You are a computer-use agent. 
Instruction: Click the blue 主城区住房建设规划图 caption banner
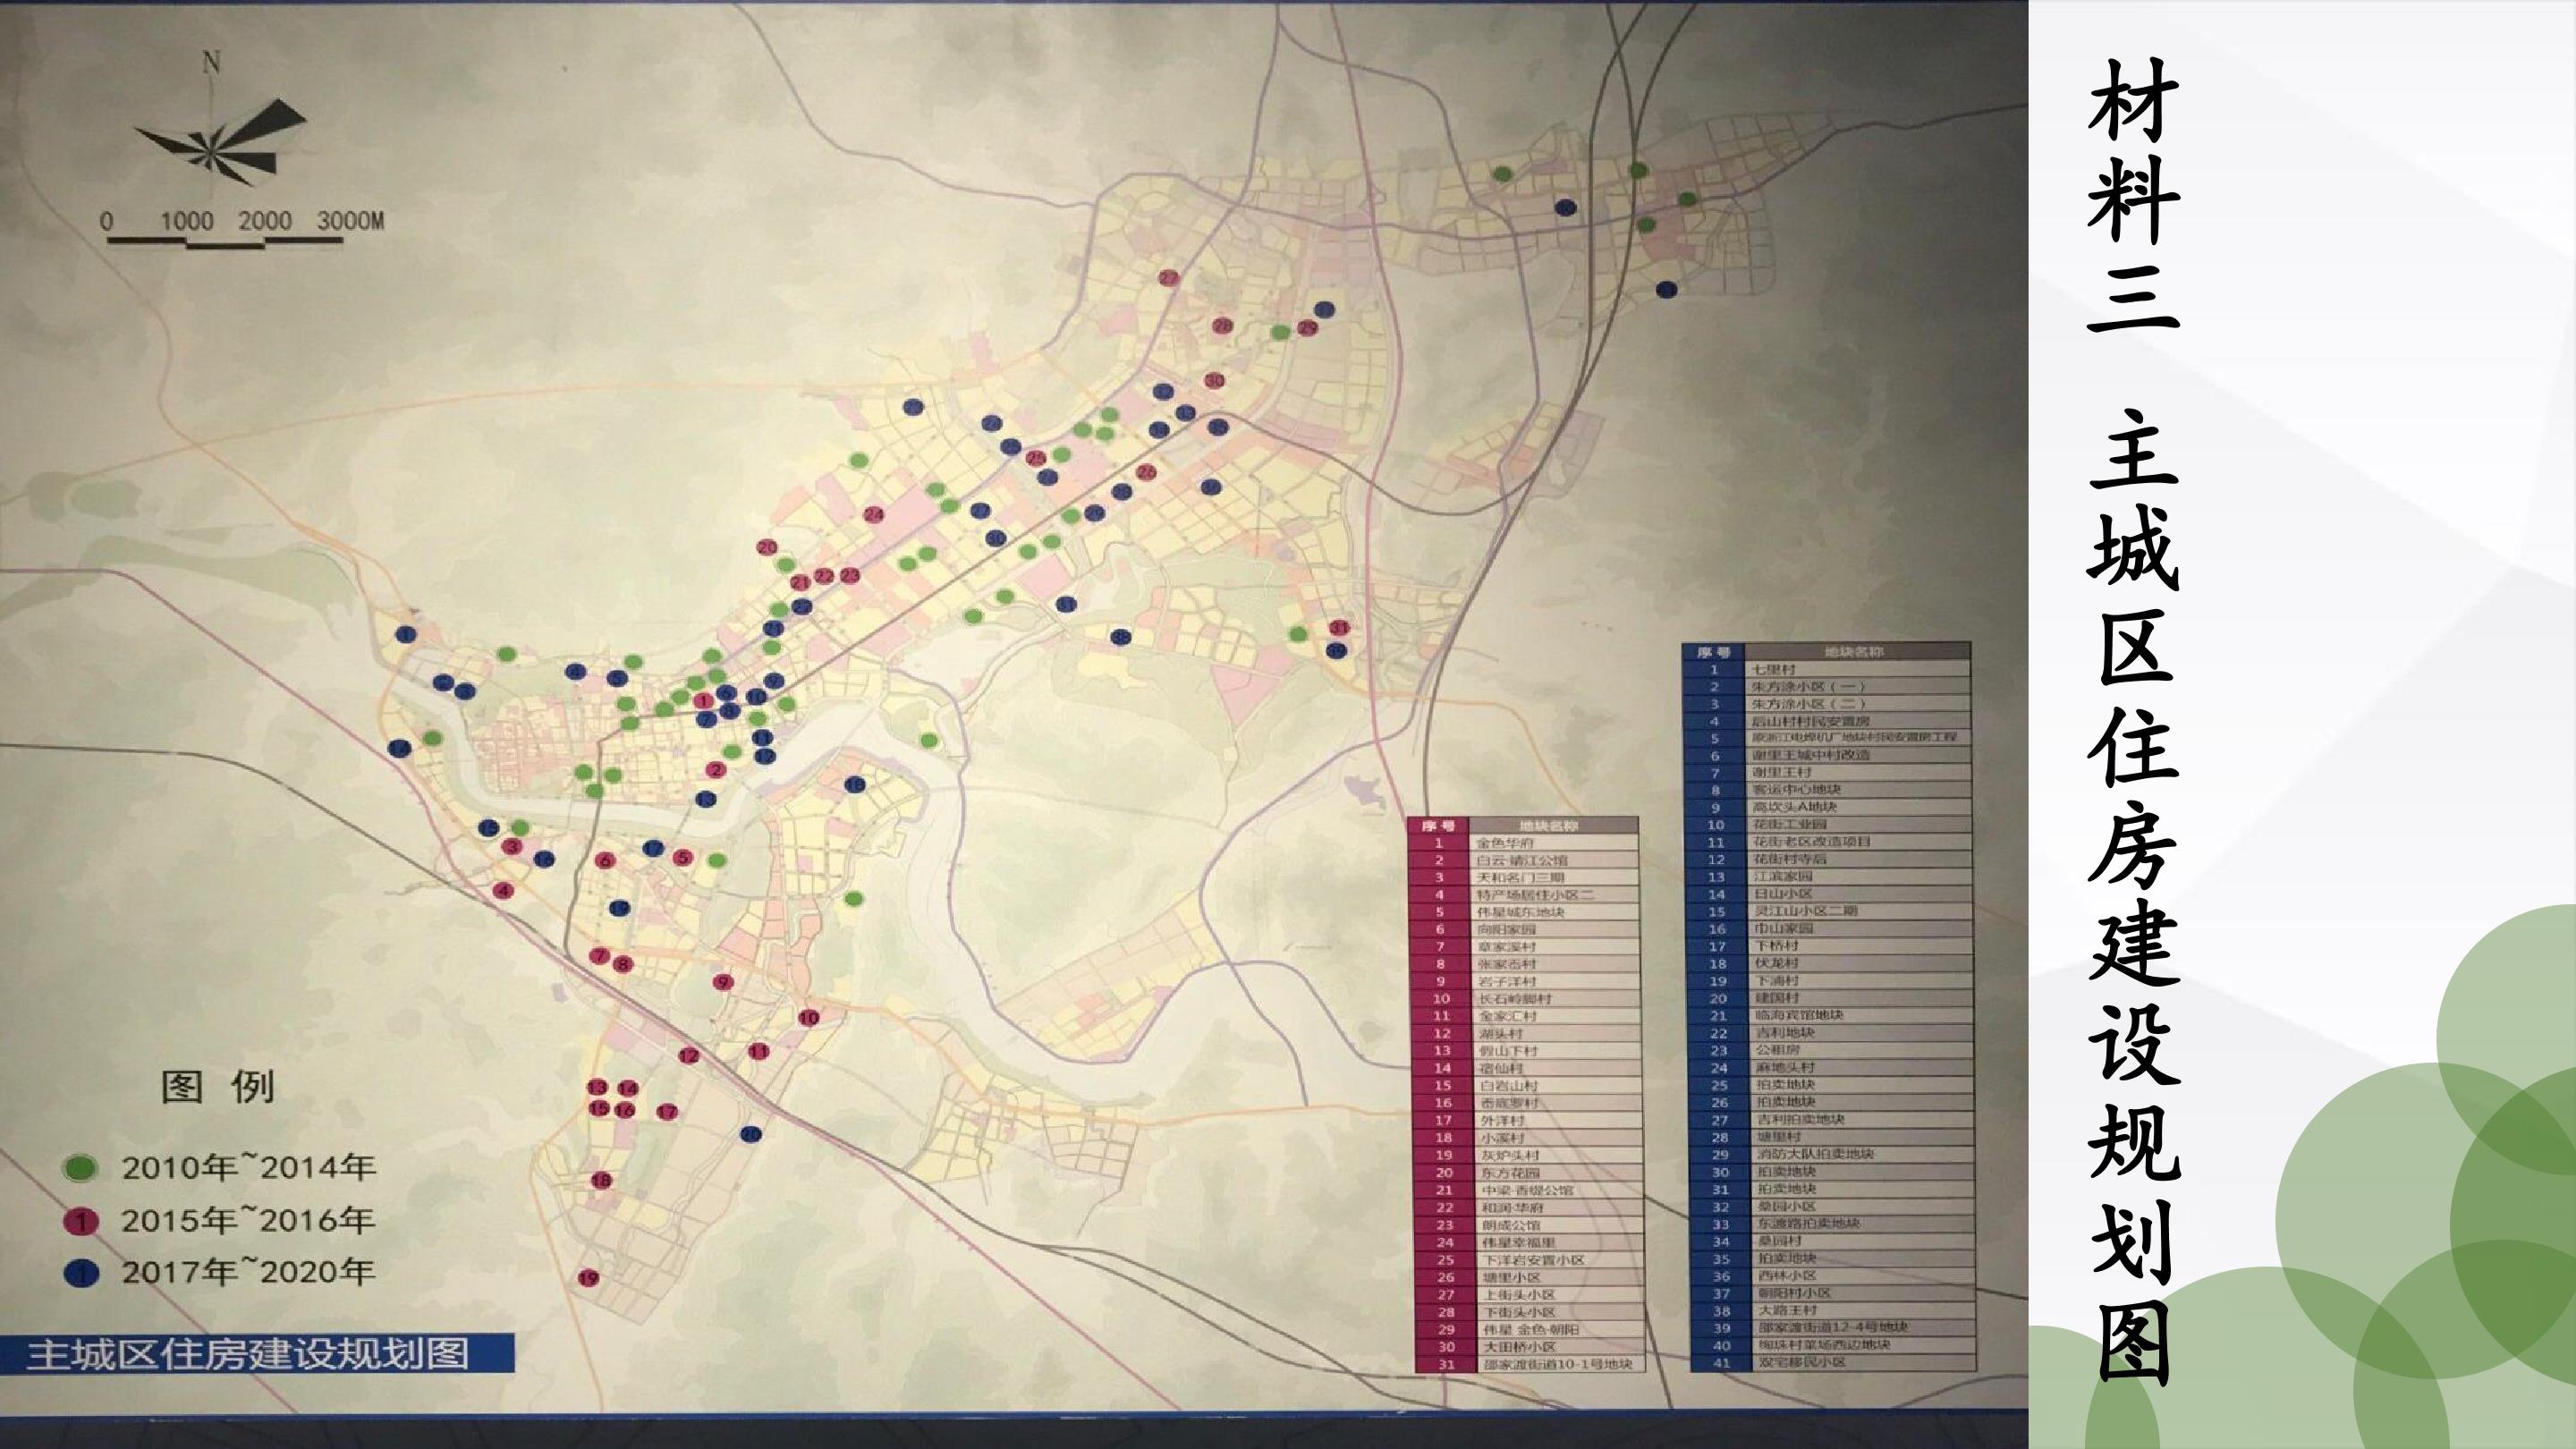click(257, 1354)
